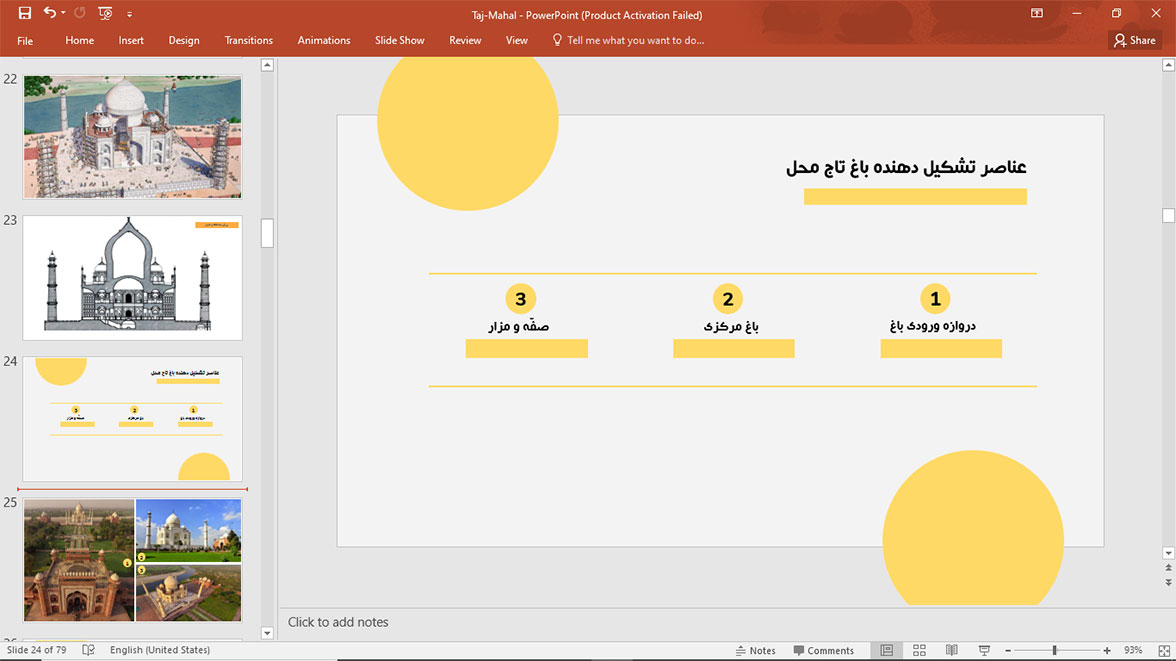Viewport: 1176px width, 661px height.
Task: Start slideshow from beginning via the toolbar icon
Action: point(105,14)
